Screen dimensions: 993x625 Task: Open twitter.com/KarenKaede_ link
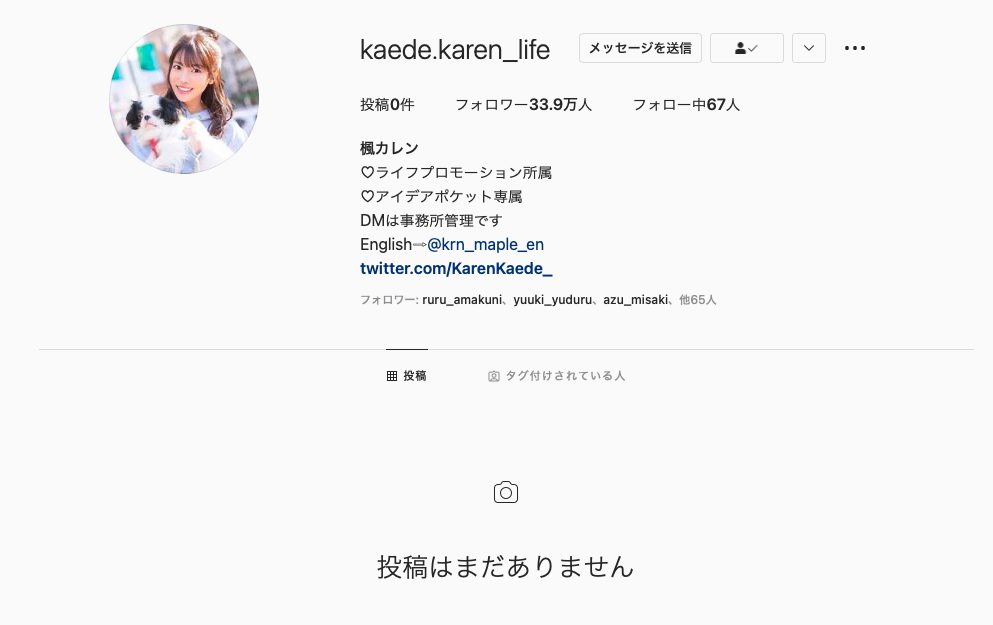coord(456,268)
